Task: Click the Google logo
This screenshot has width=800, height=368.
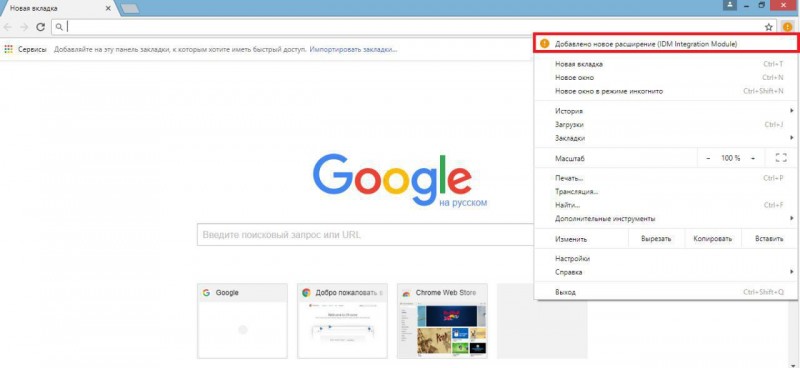Action: tap(392, 180)
